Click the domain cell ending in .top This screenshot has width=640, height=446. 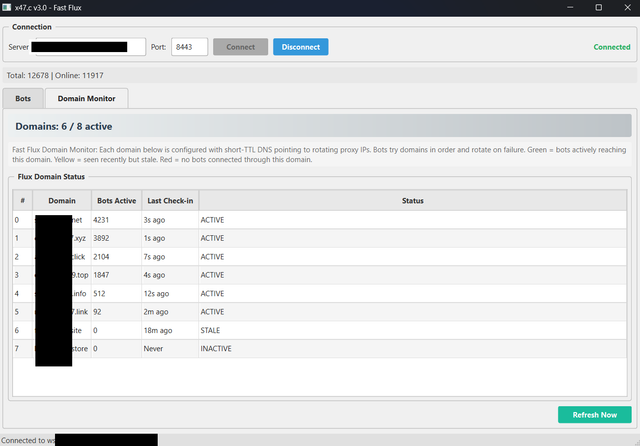(x=62, y=275)
